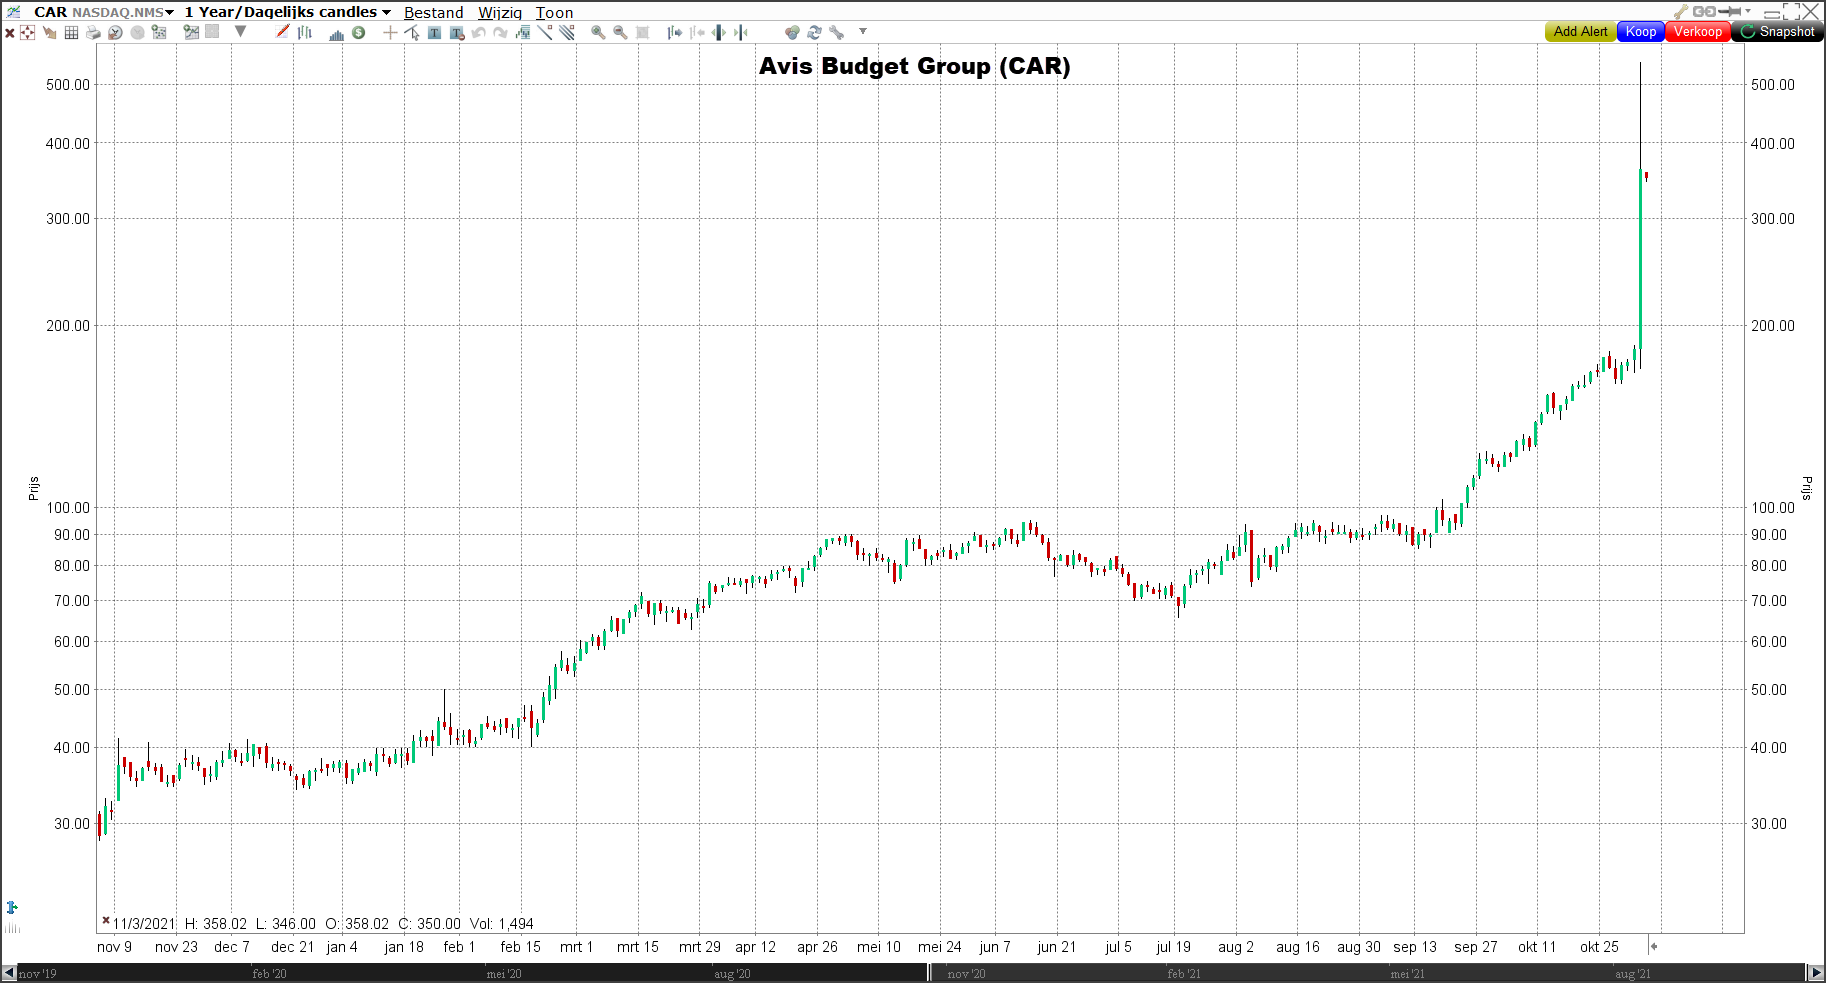Expand the gray triangle toolbar dropdown
Image resolution: width=1826 pixels, height=983 pixels.
point(240,31)
